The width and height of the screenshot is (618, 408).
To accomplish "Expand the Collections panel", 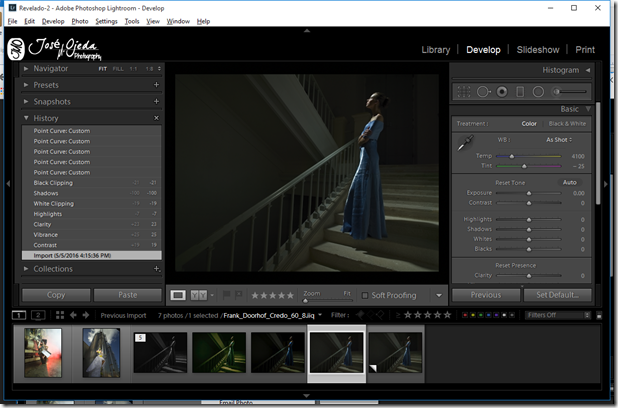I will click(x=26, y=269).
